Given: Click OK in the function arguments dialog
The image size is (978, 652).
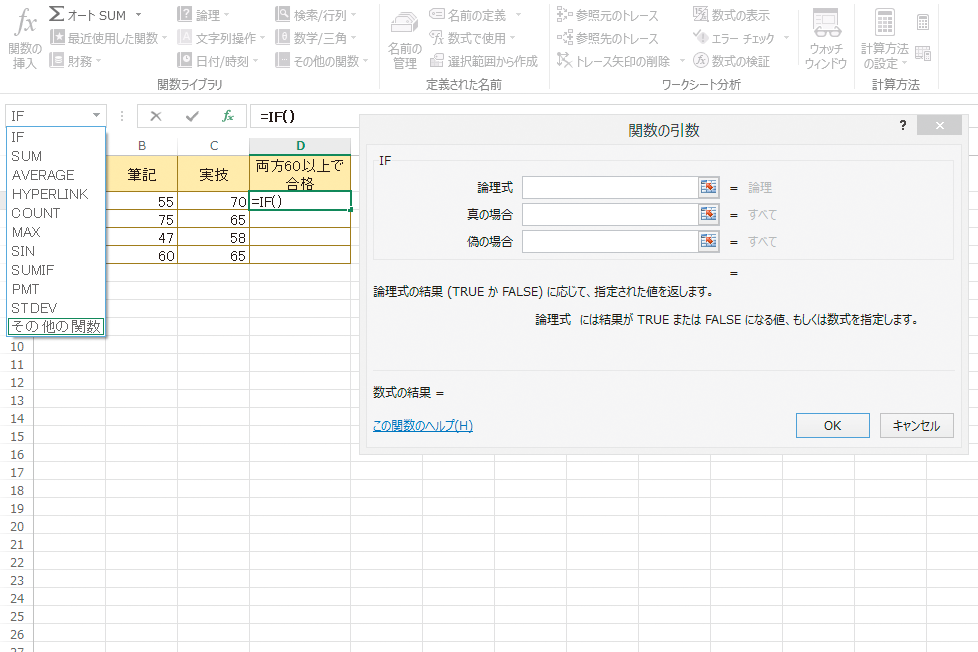Looking at the screenshot, I should (833, 426).
